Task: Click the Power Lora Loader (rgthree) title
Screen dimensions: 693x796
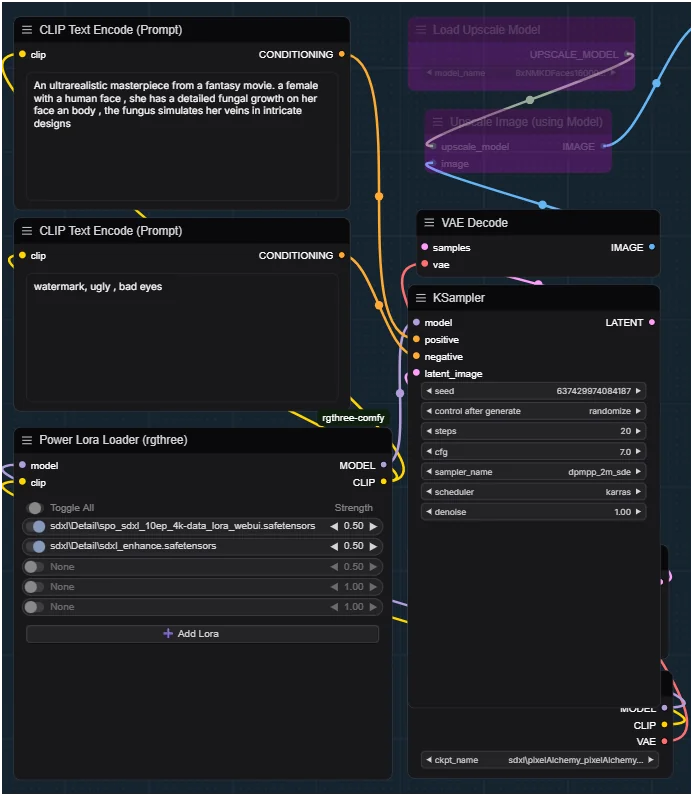Action: (x=113, y=440)
